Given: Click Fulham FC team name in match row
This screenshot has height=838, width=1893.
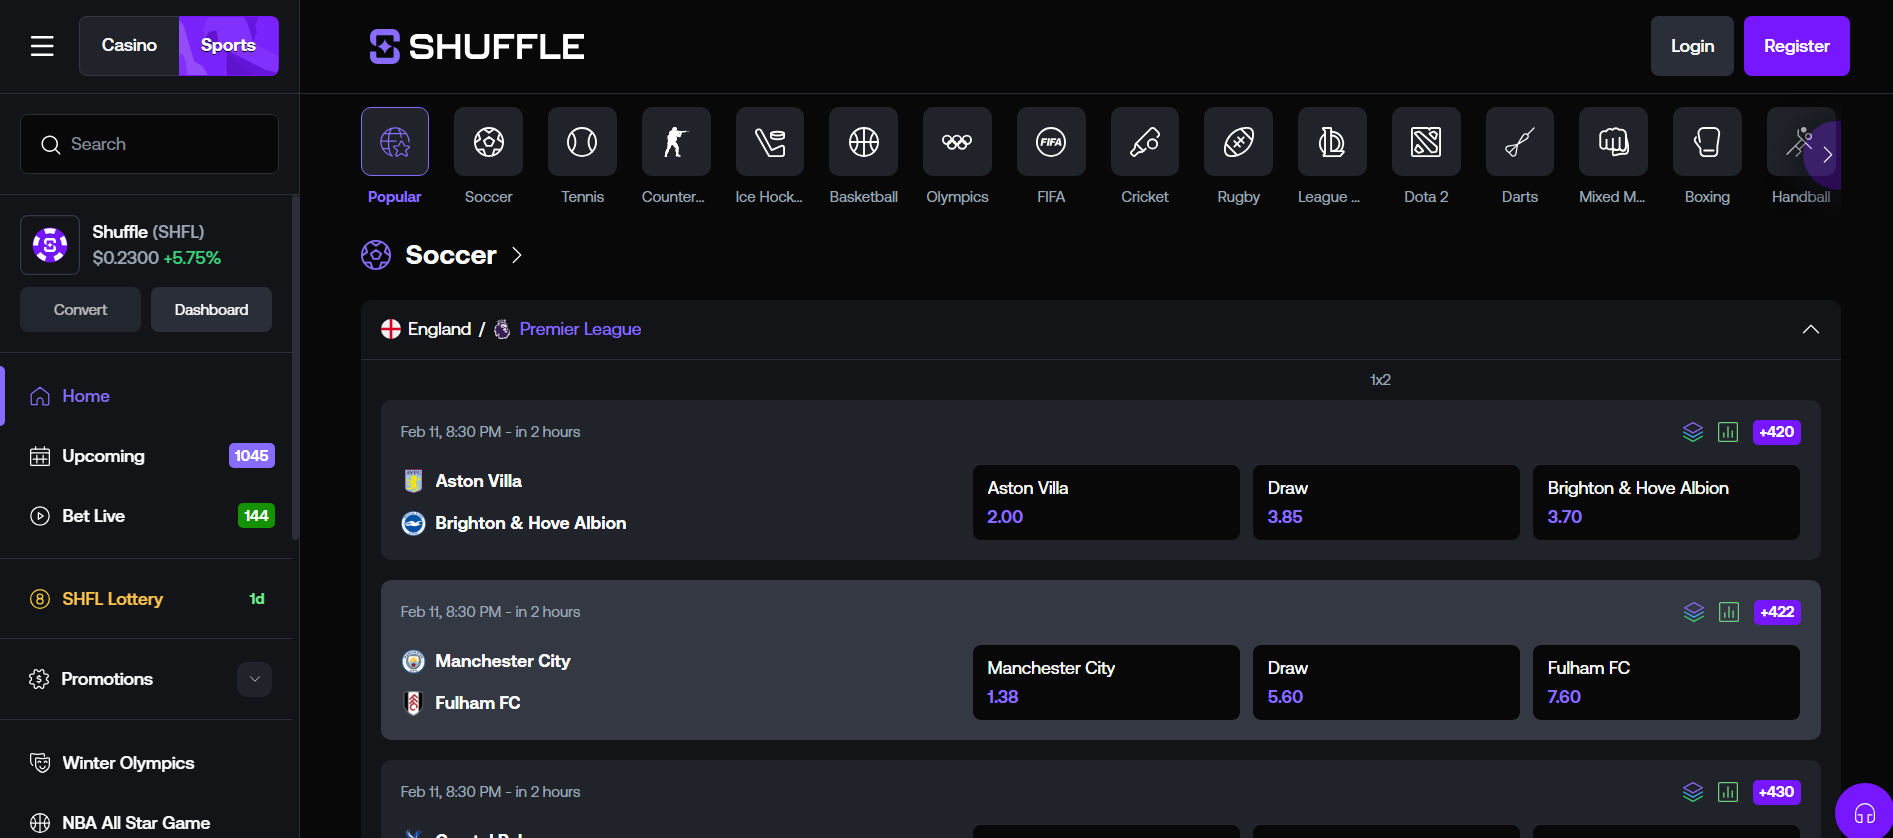Looking at the screenshot, I should [478, 703].
